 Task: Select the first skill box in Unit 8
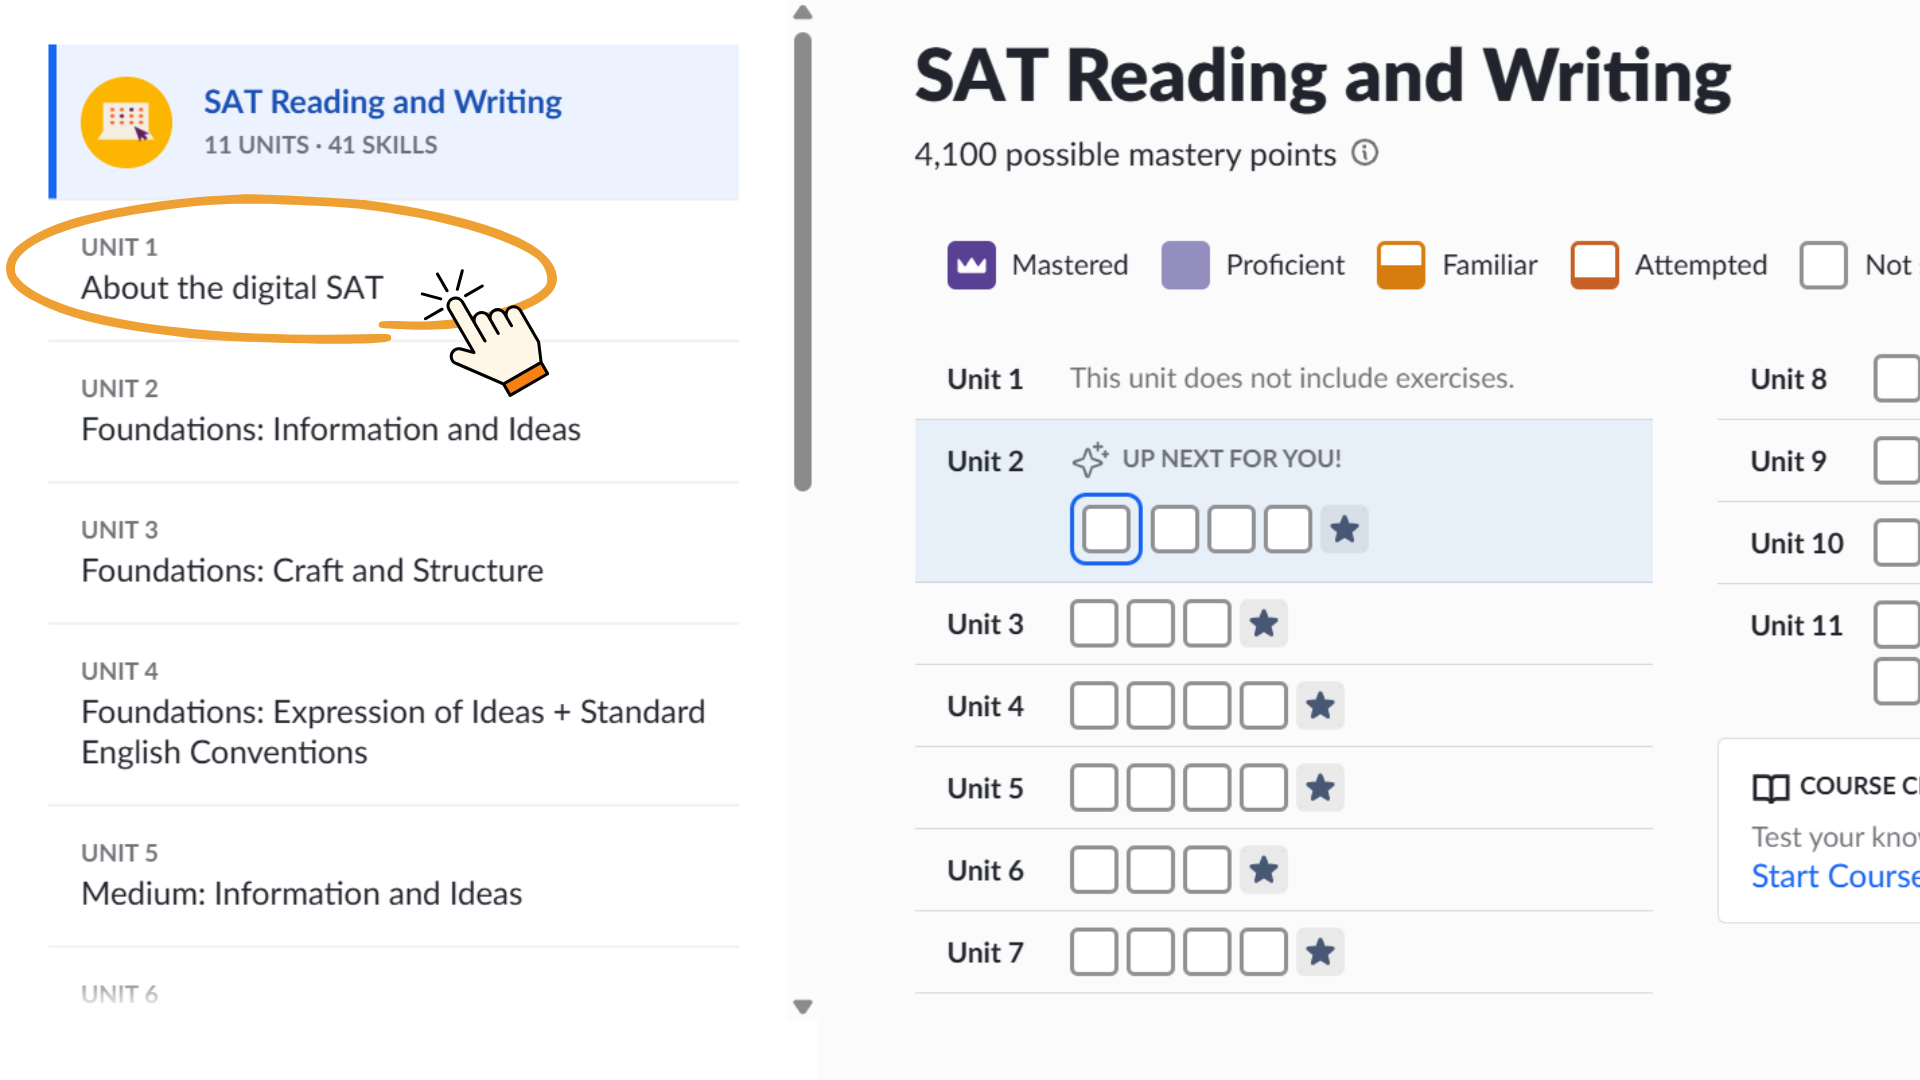[1897, 379]
